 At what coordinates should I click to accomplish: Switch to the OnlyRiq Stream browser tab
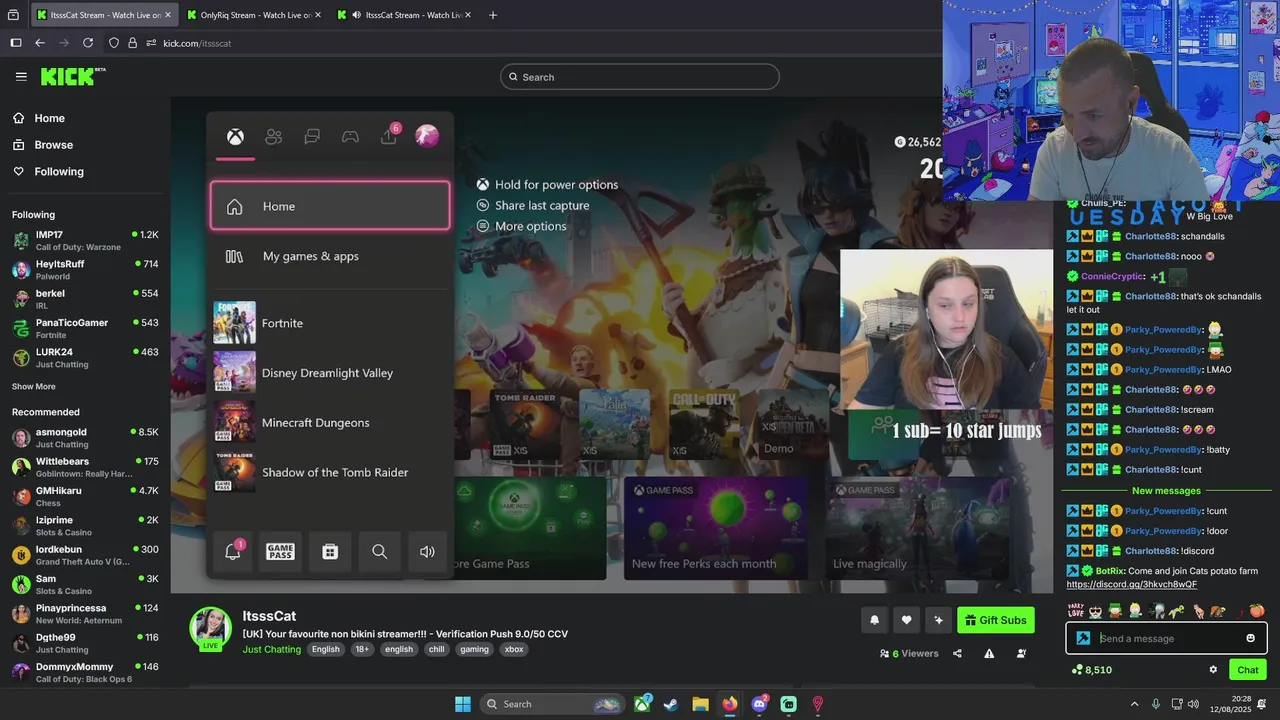255,15
